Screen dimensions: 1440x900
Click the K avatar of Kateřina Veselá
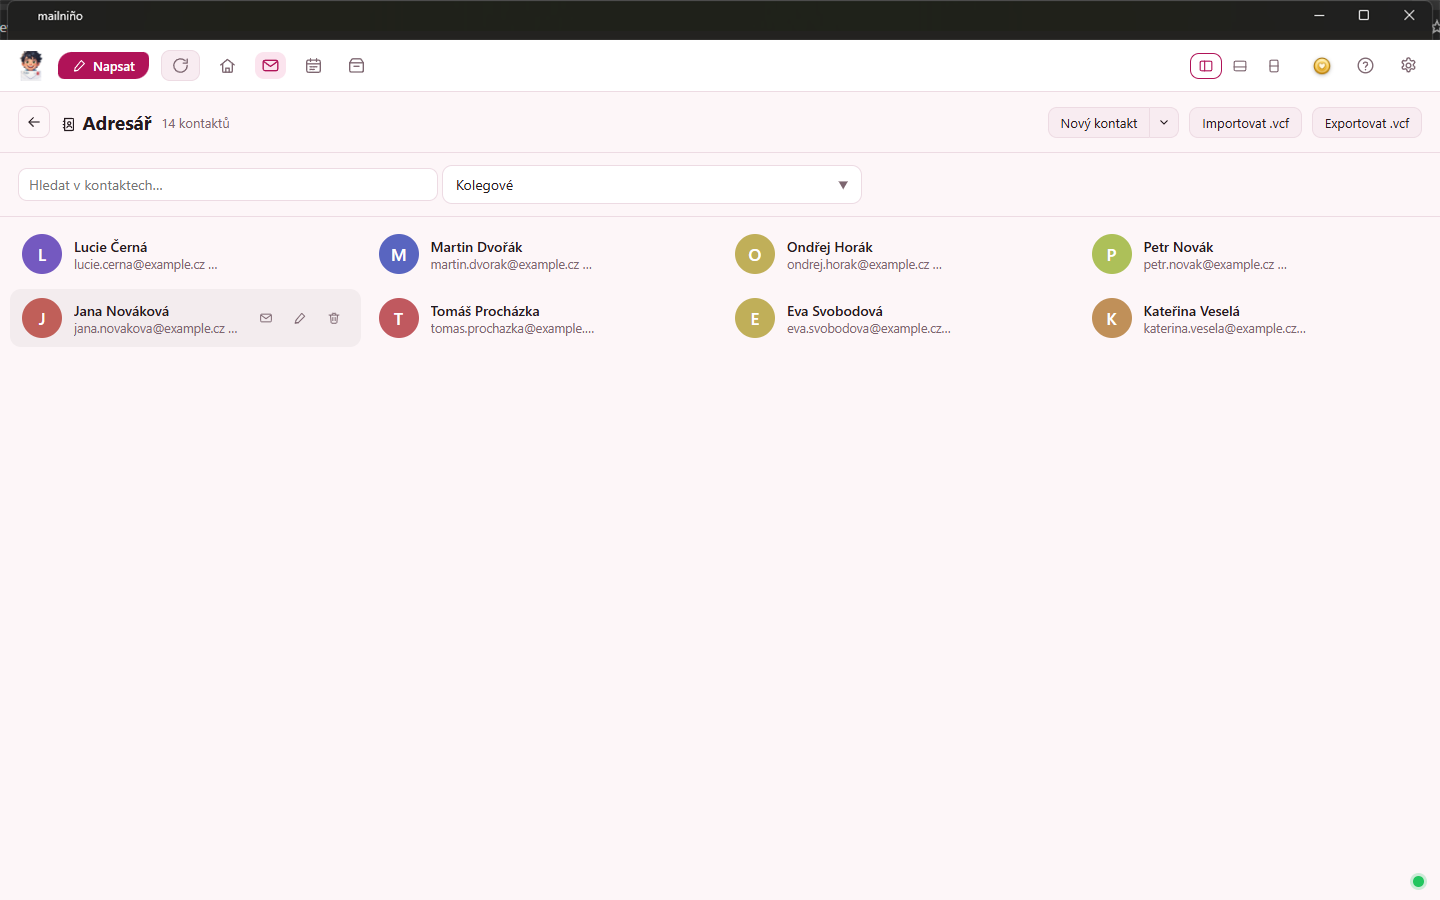coord(1111,319)
